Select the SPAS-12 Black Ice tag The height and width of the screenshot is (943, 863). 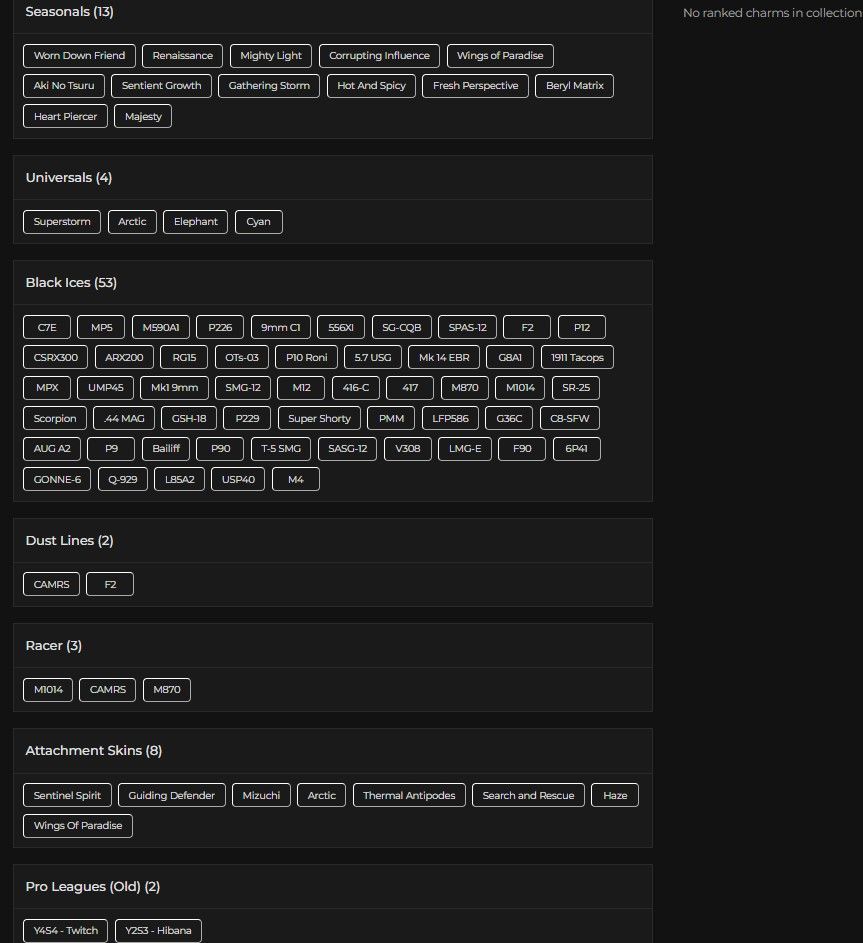click(x=465, y=327)
